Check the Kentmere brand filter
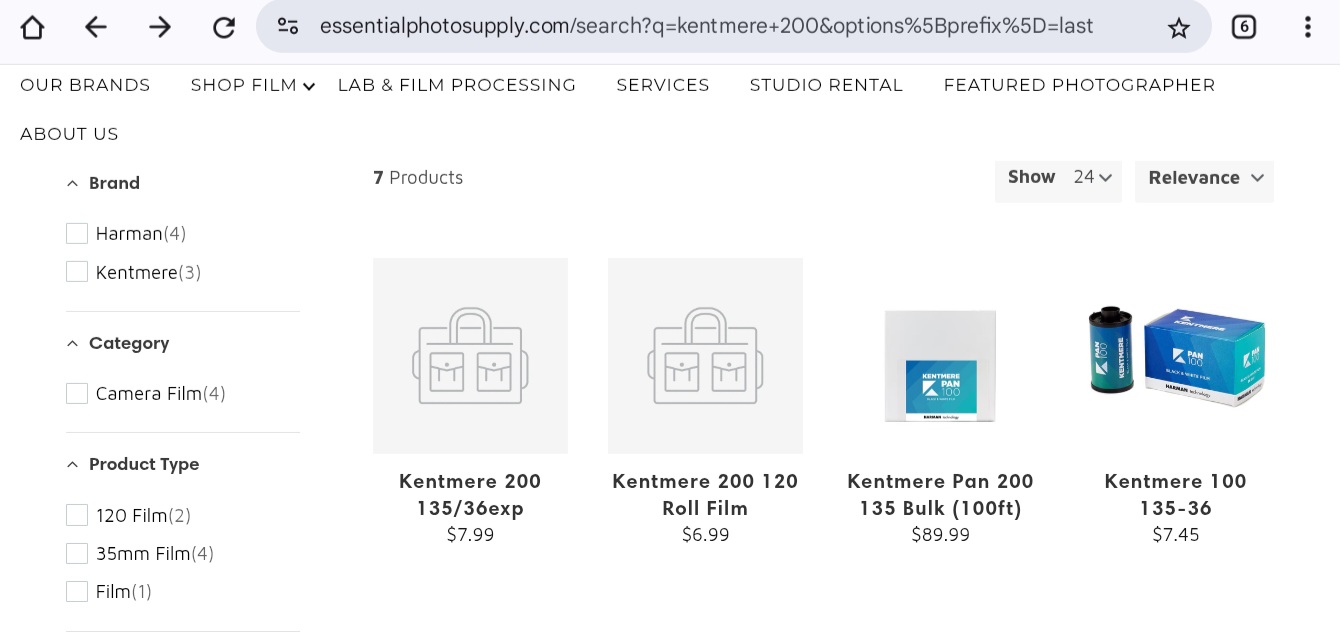This screenshot has height=640, width=1340. point(77,272)
